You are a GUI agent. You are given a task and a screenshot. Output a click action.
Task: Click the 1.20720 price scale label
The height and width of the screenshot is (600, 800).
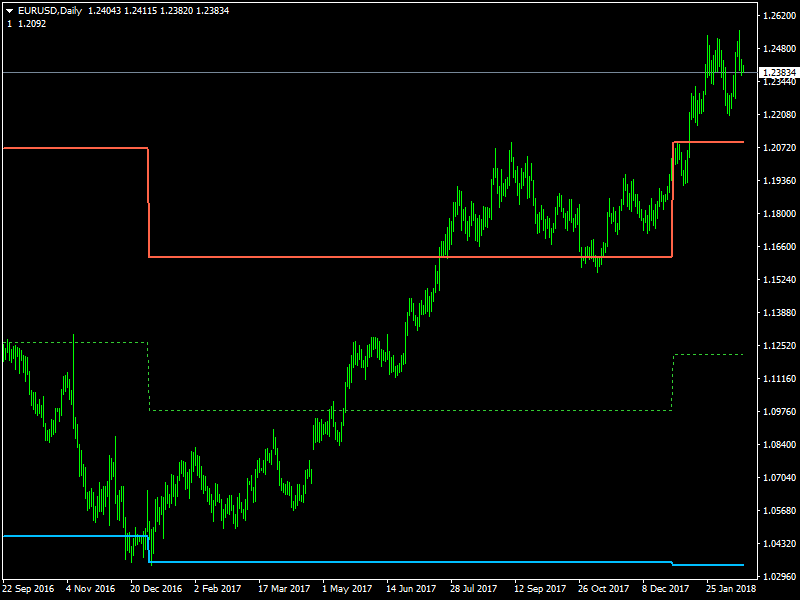click(778, 148)
